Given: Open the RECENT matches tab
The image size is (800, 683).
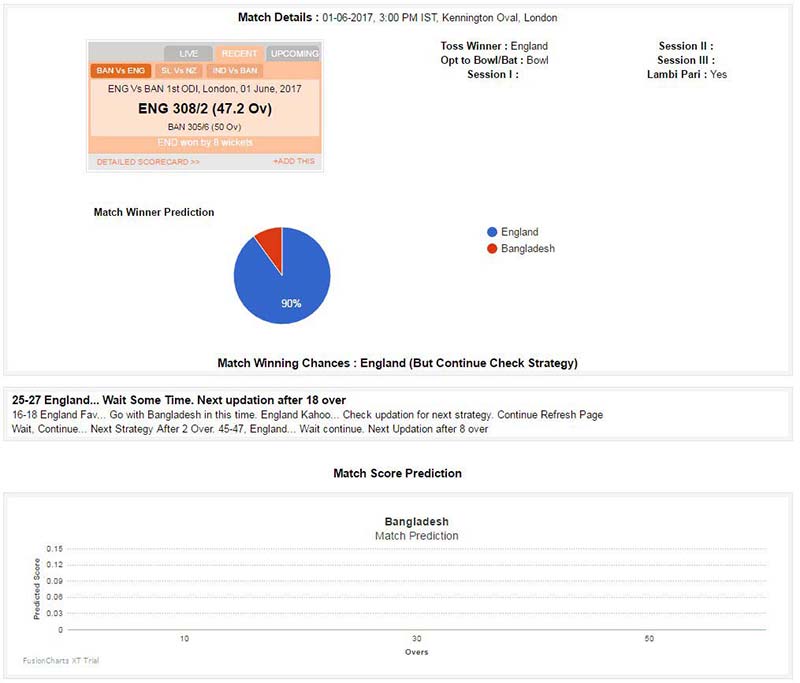Looking at the screenshot, I should (239, 53).
